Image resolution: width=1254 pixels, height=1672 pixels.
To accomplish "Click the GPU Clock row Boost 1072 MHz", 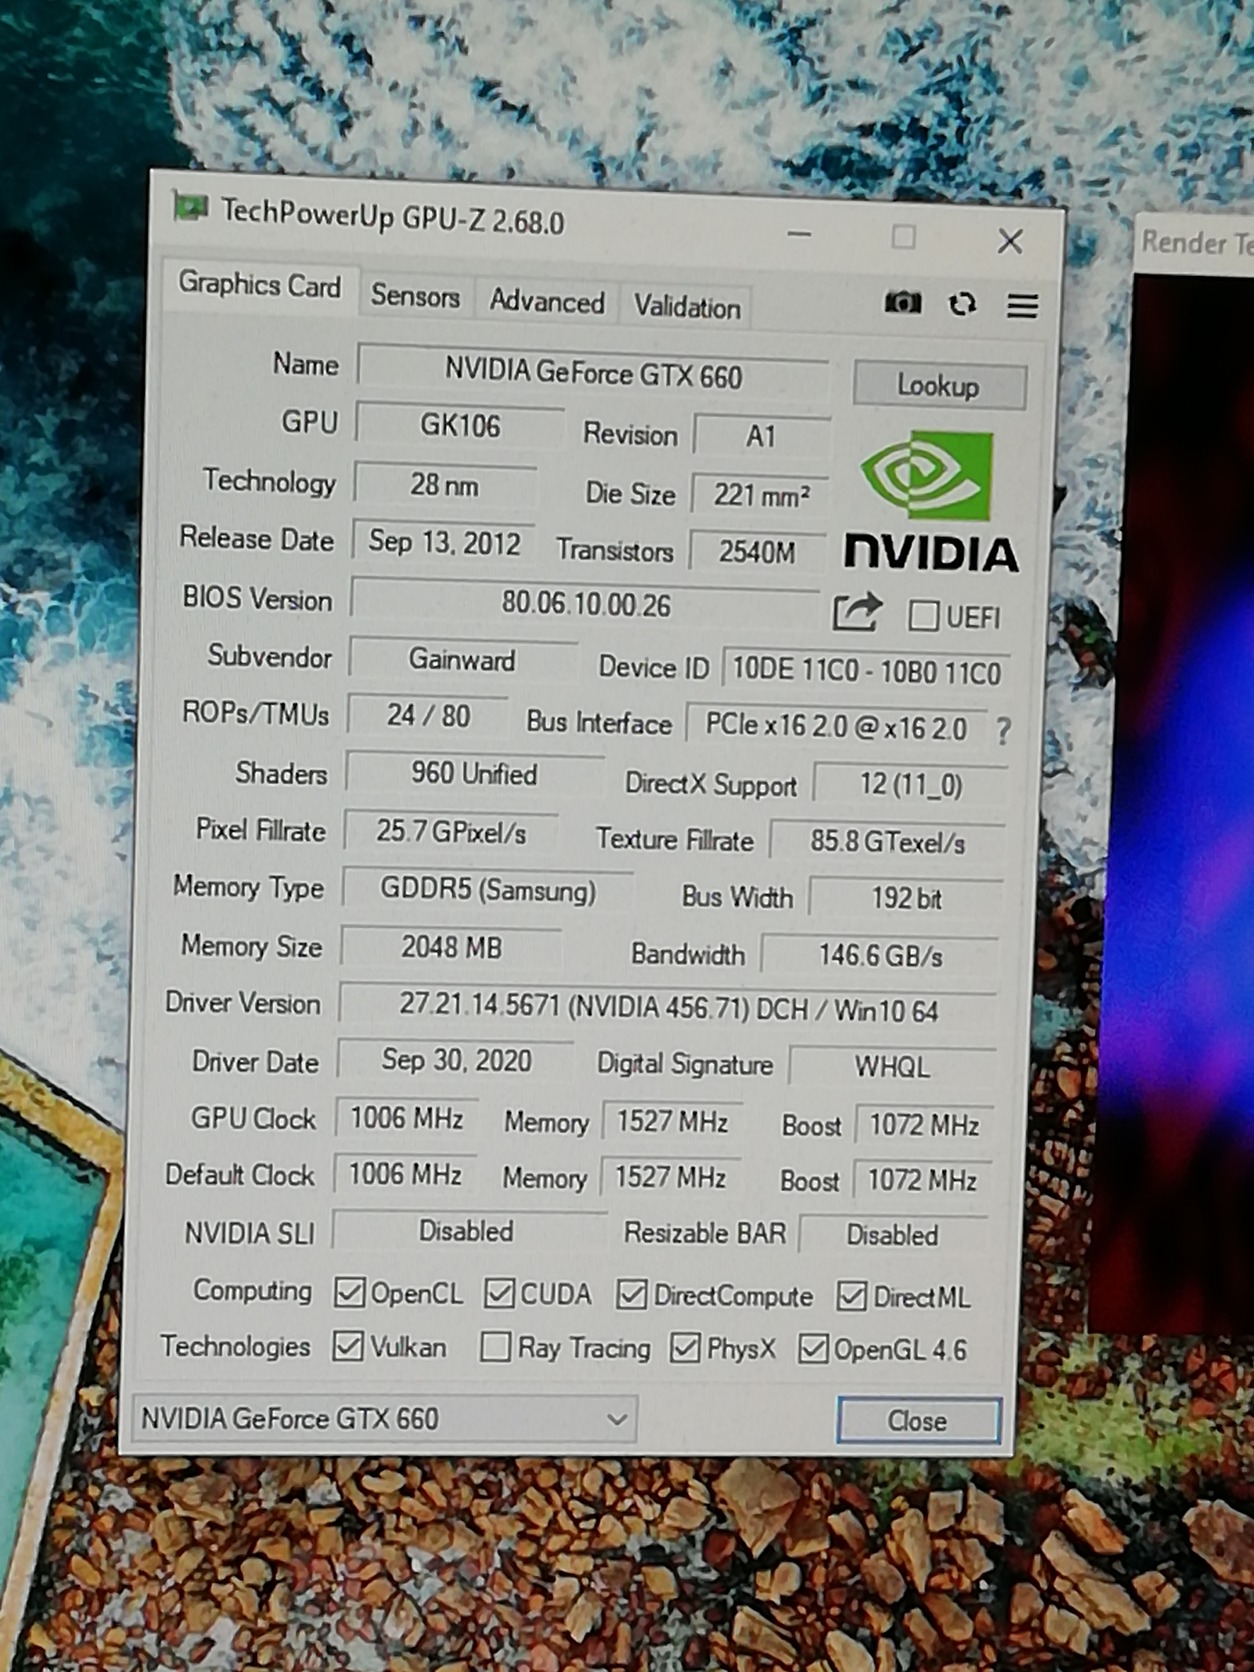I will [924, 1125].
